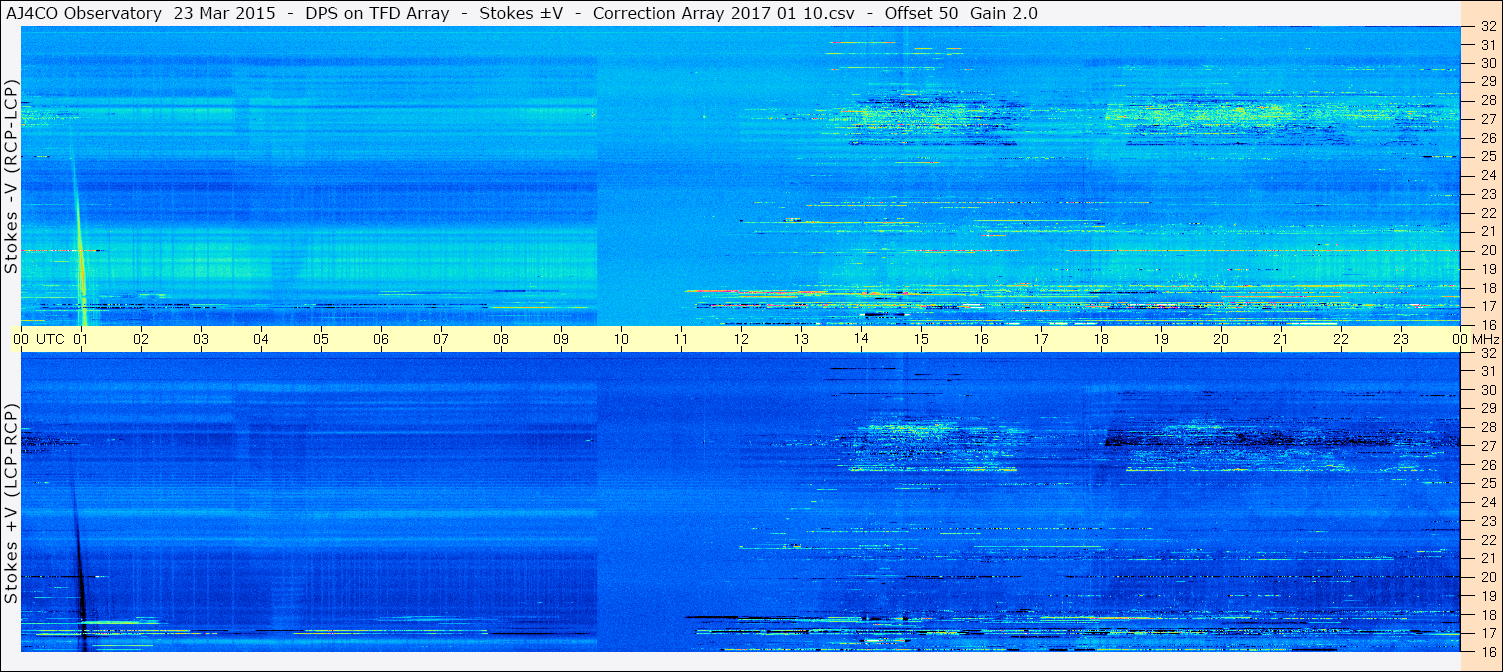
Task: Select the 15 hour mark on the time axis
Action: [x=921, y=339]
